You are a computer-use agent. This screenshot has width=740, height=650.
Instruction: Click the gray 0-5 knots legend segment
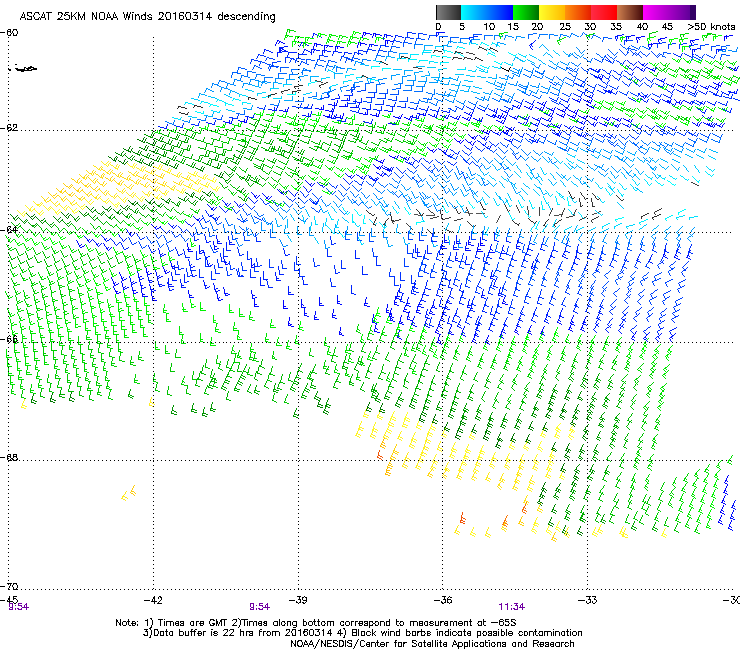point(448,12)
